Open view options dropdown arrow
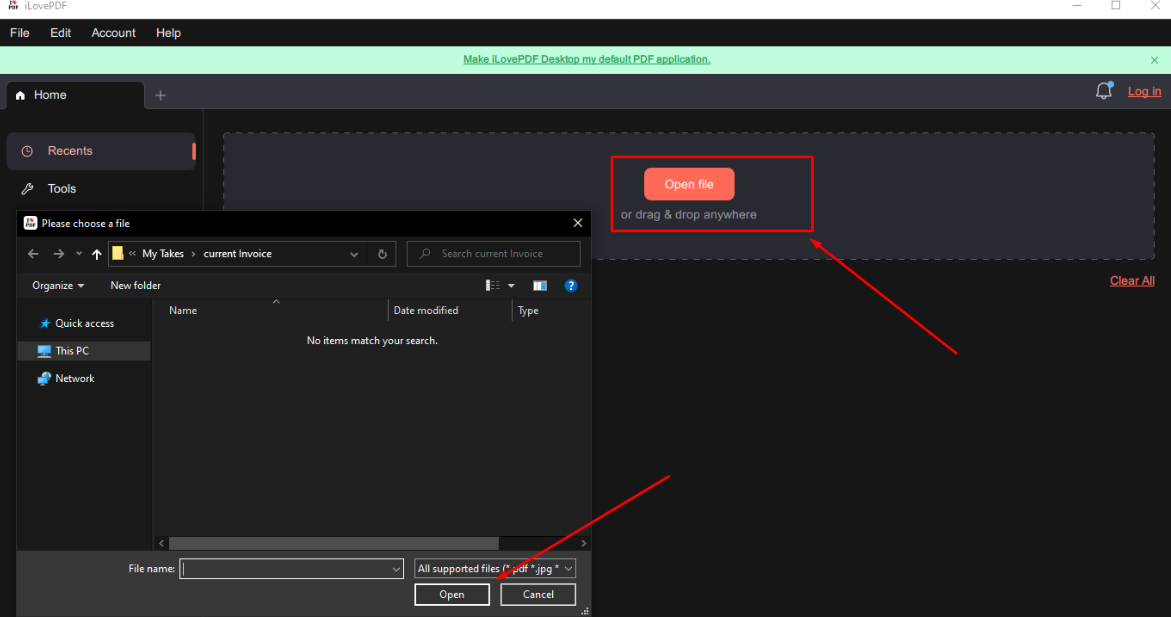 [512, 285]
